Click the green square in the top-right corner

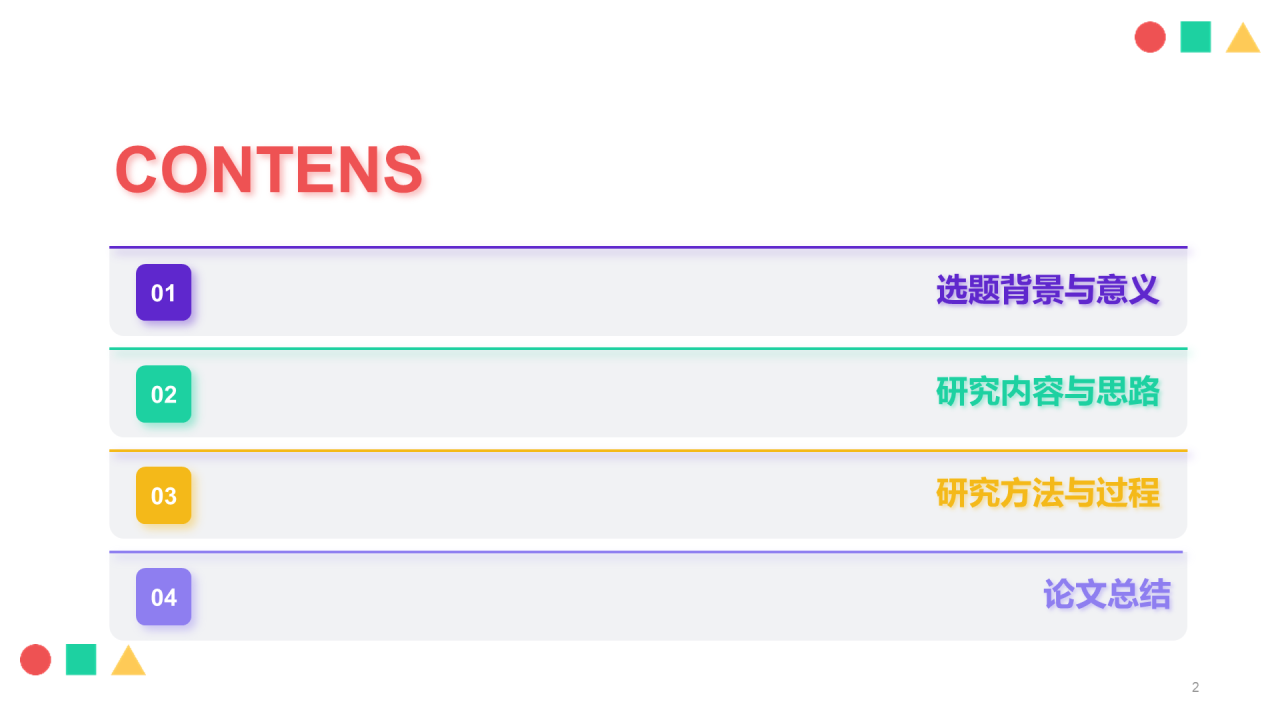tap(1195, 37)
